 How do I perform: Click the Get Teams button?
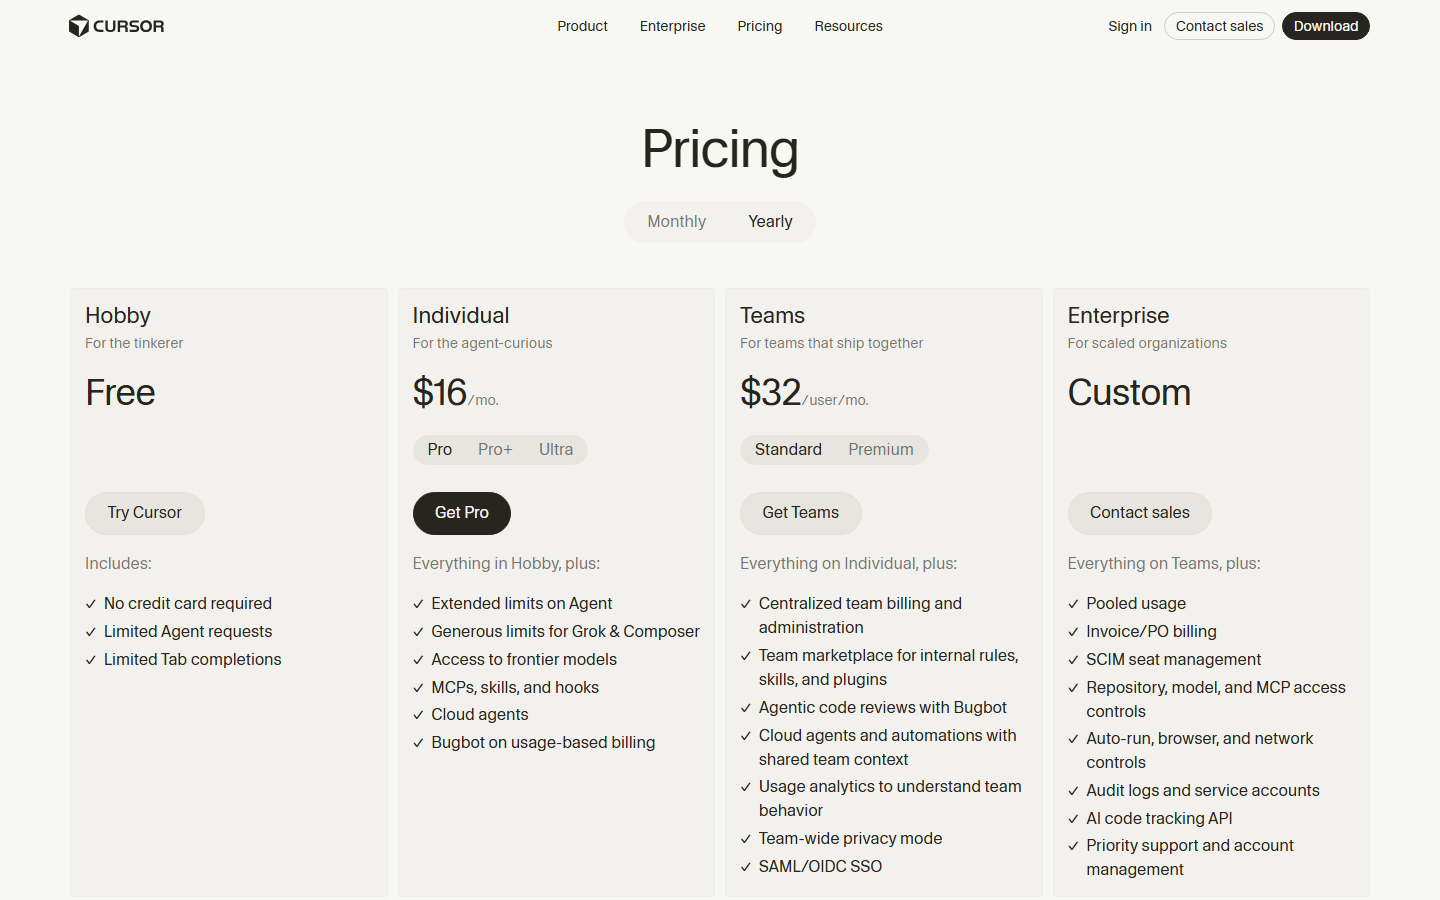click(801, 513)
